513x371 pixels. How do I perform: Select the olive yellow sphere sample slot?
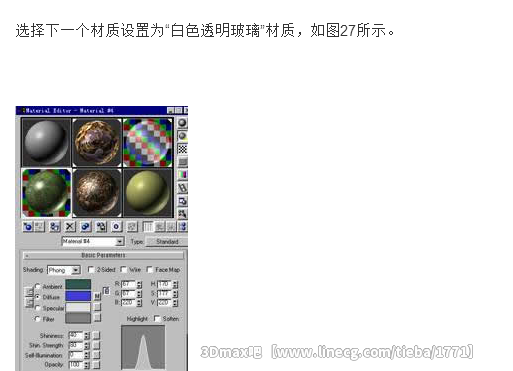click(x=148, y=193)
